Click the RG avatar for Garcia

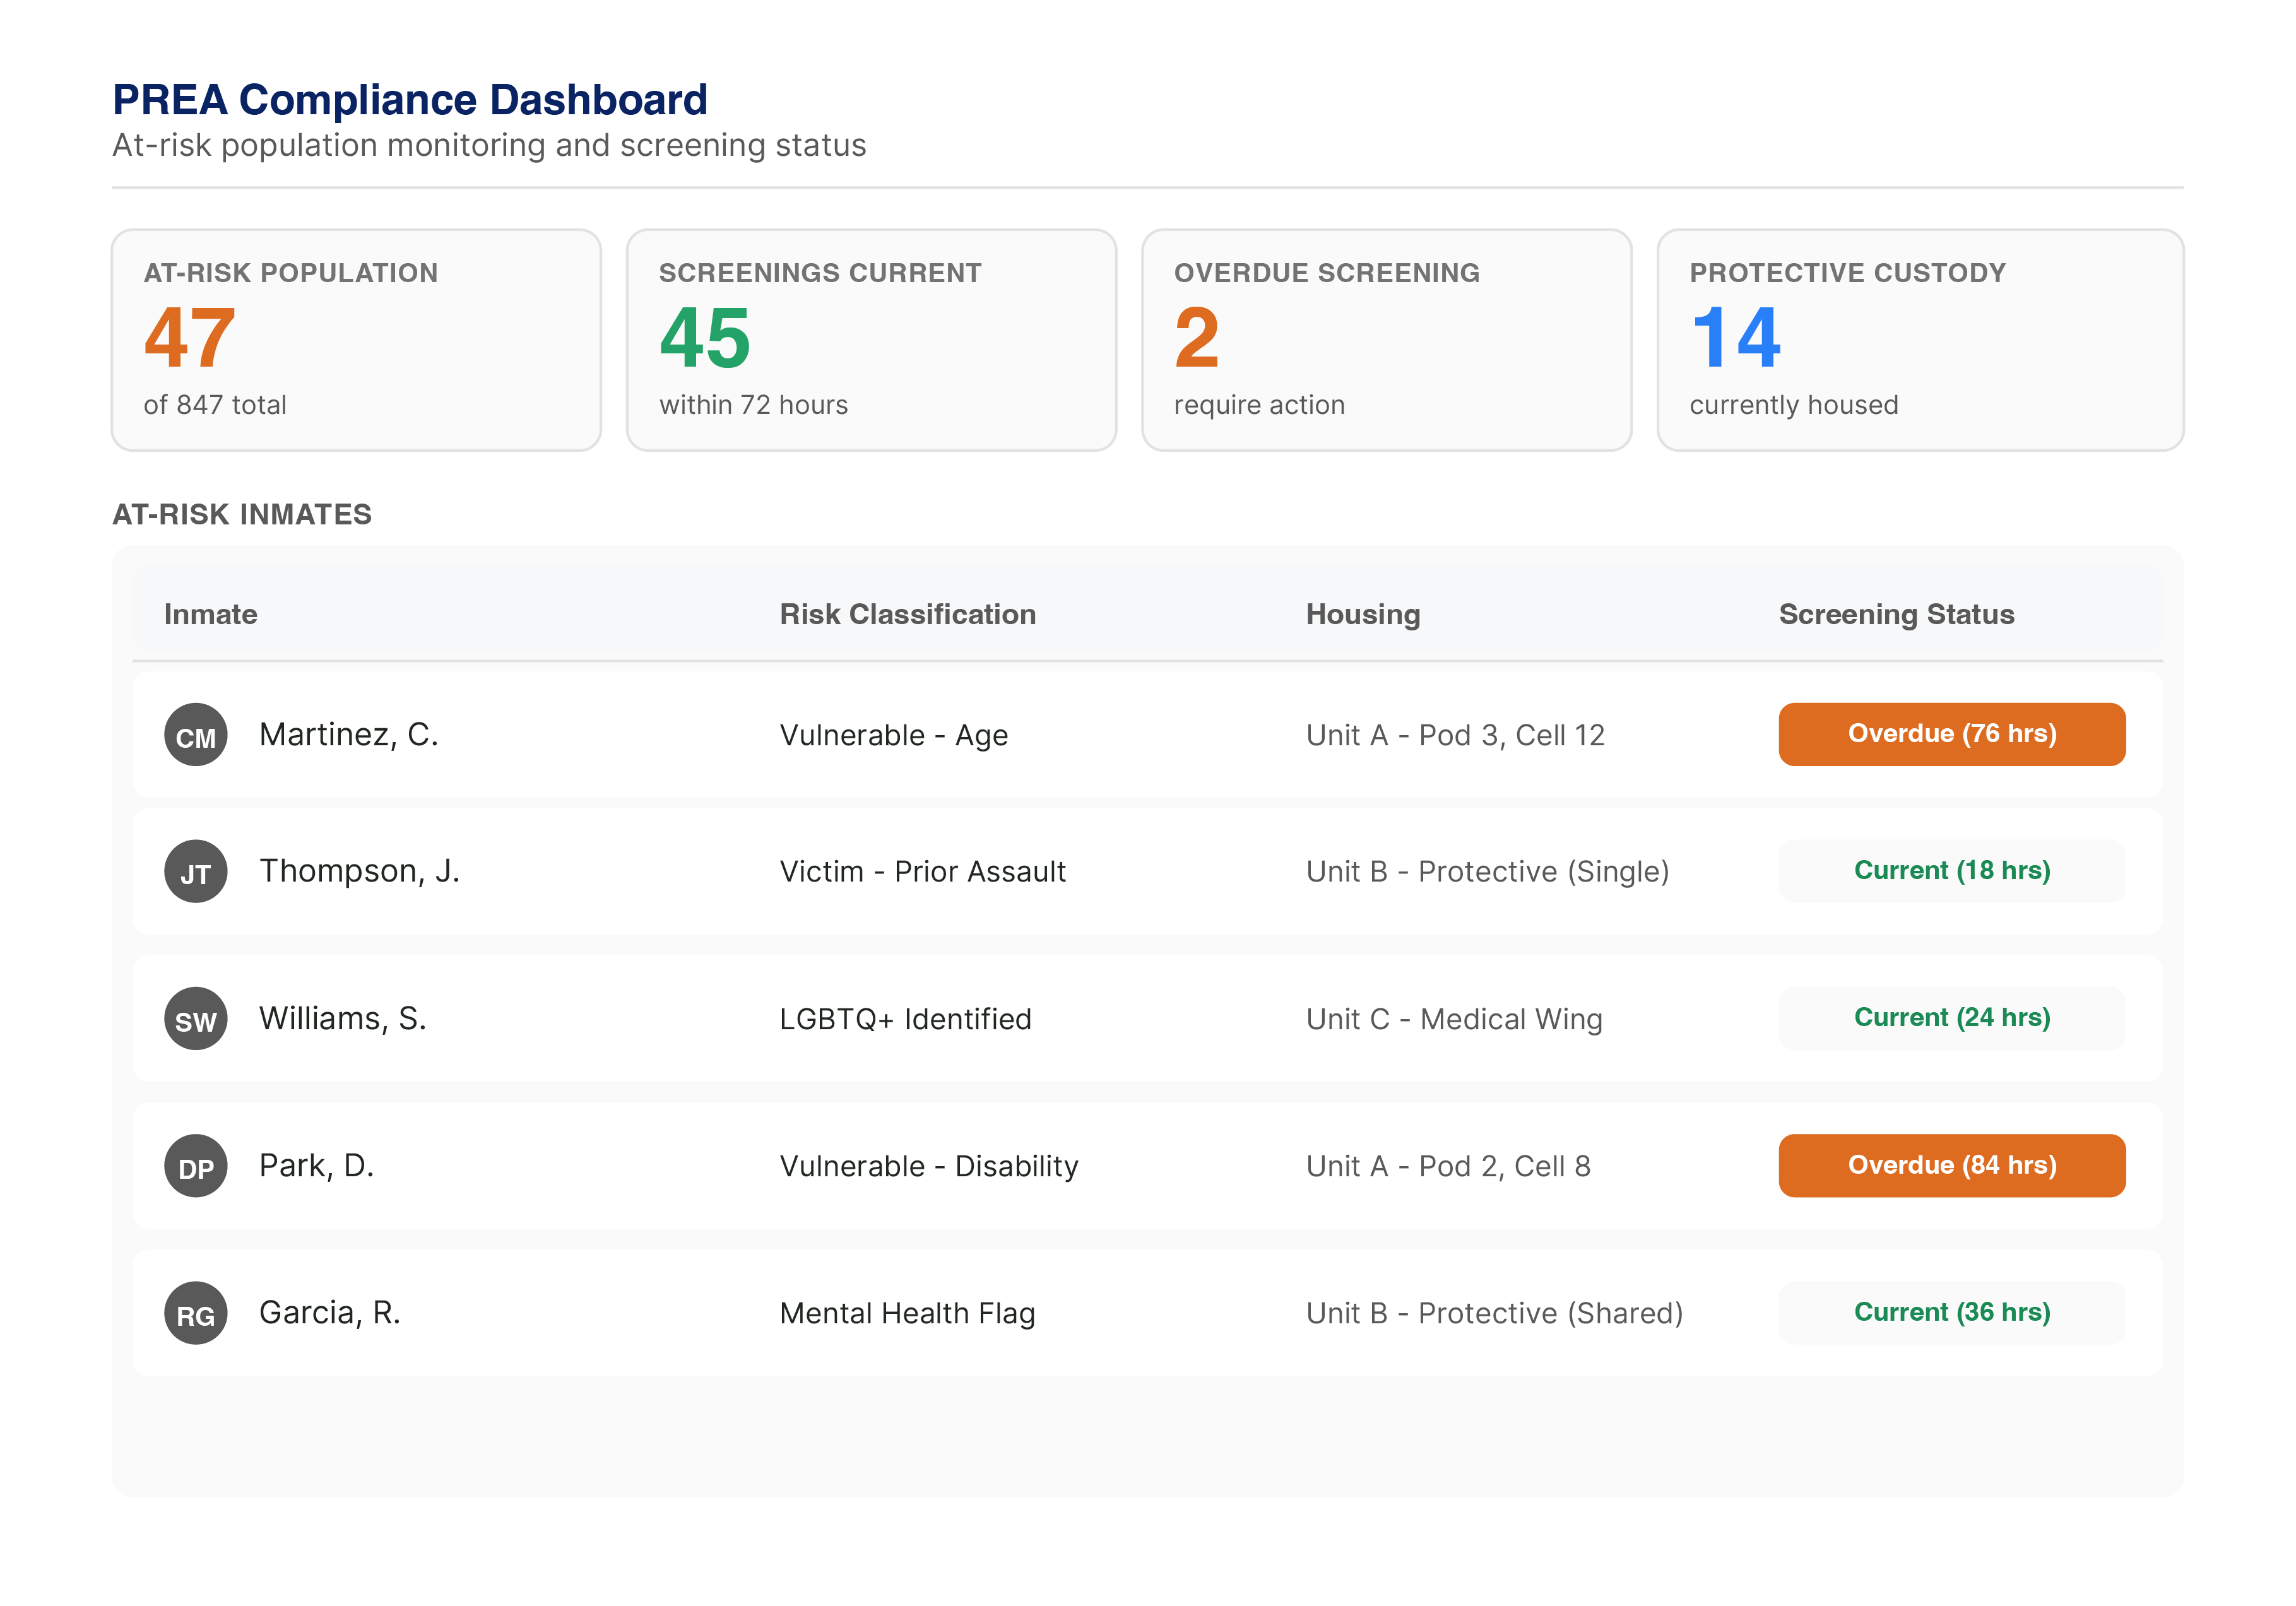click(x=195, y=1313)
